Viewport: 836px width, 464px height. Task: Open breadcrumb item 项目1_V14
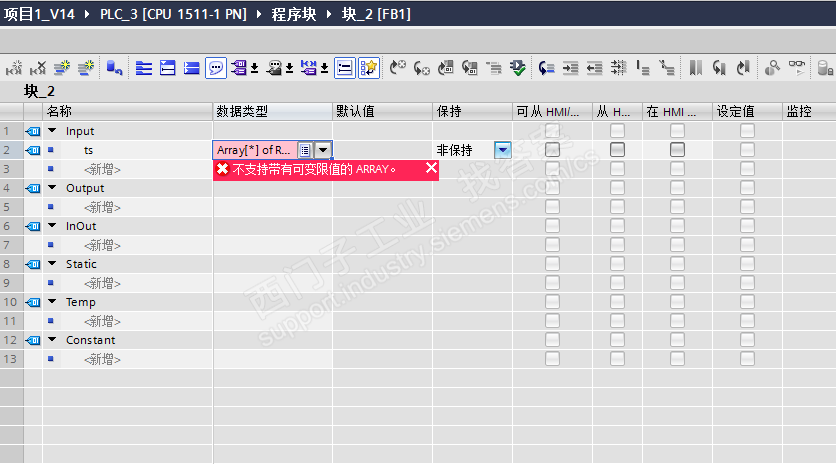(39, 14)
